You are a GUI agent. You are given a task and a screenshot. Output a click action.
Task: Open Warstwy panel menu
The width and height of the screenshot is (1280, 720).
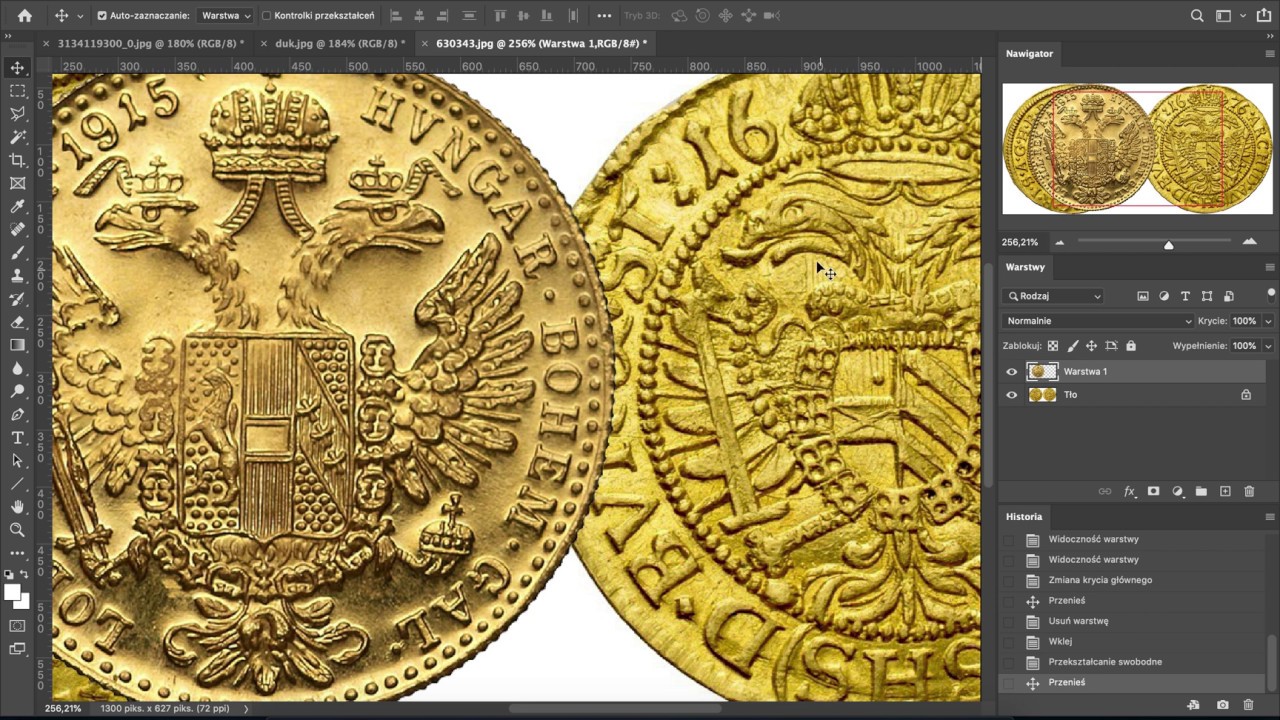point(1270,267)
